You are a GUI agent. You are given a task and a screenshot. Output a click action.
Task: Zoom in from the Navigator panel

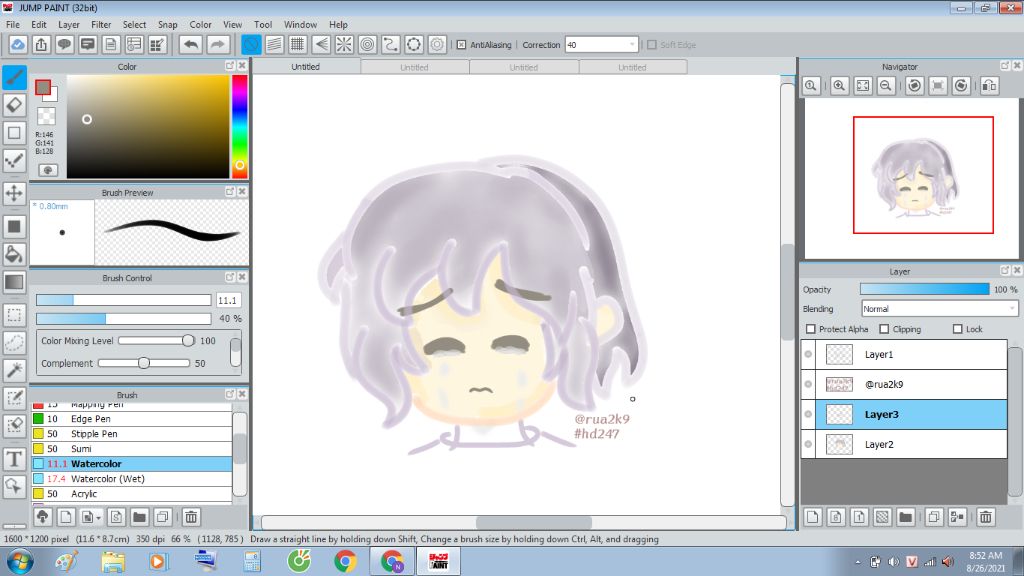click(839, 86)
